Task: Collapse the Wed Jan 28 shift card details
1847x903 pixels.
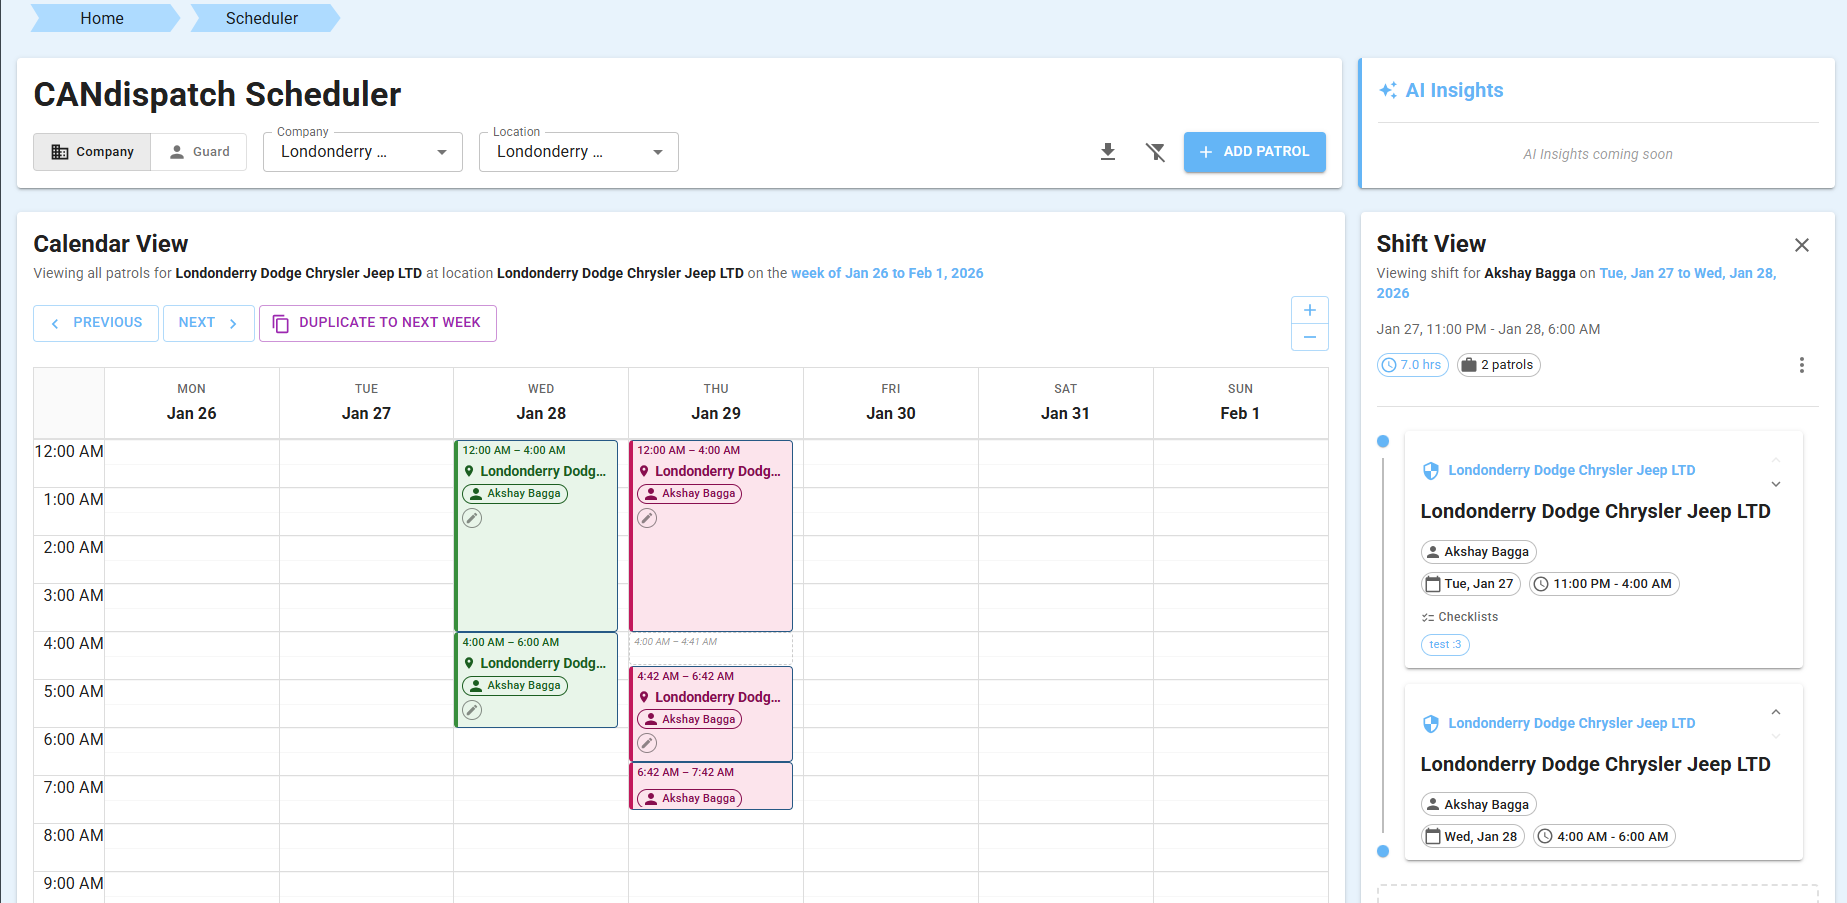Action: tap(1776, 712)
